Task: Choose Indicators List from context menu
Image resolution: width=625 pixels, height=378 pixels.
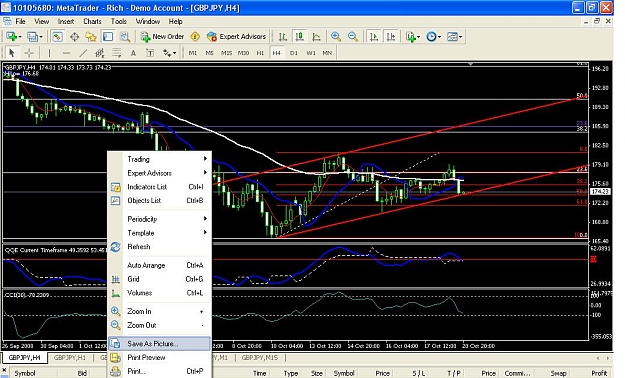Action: 159,187
